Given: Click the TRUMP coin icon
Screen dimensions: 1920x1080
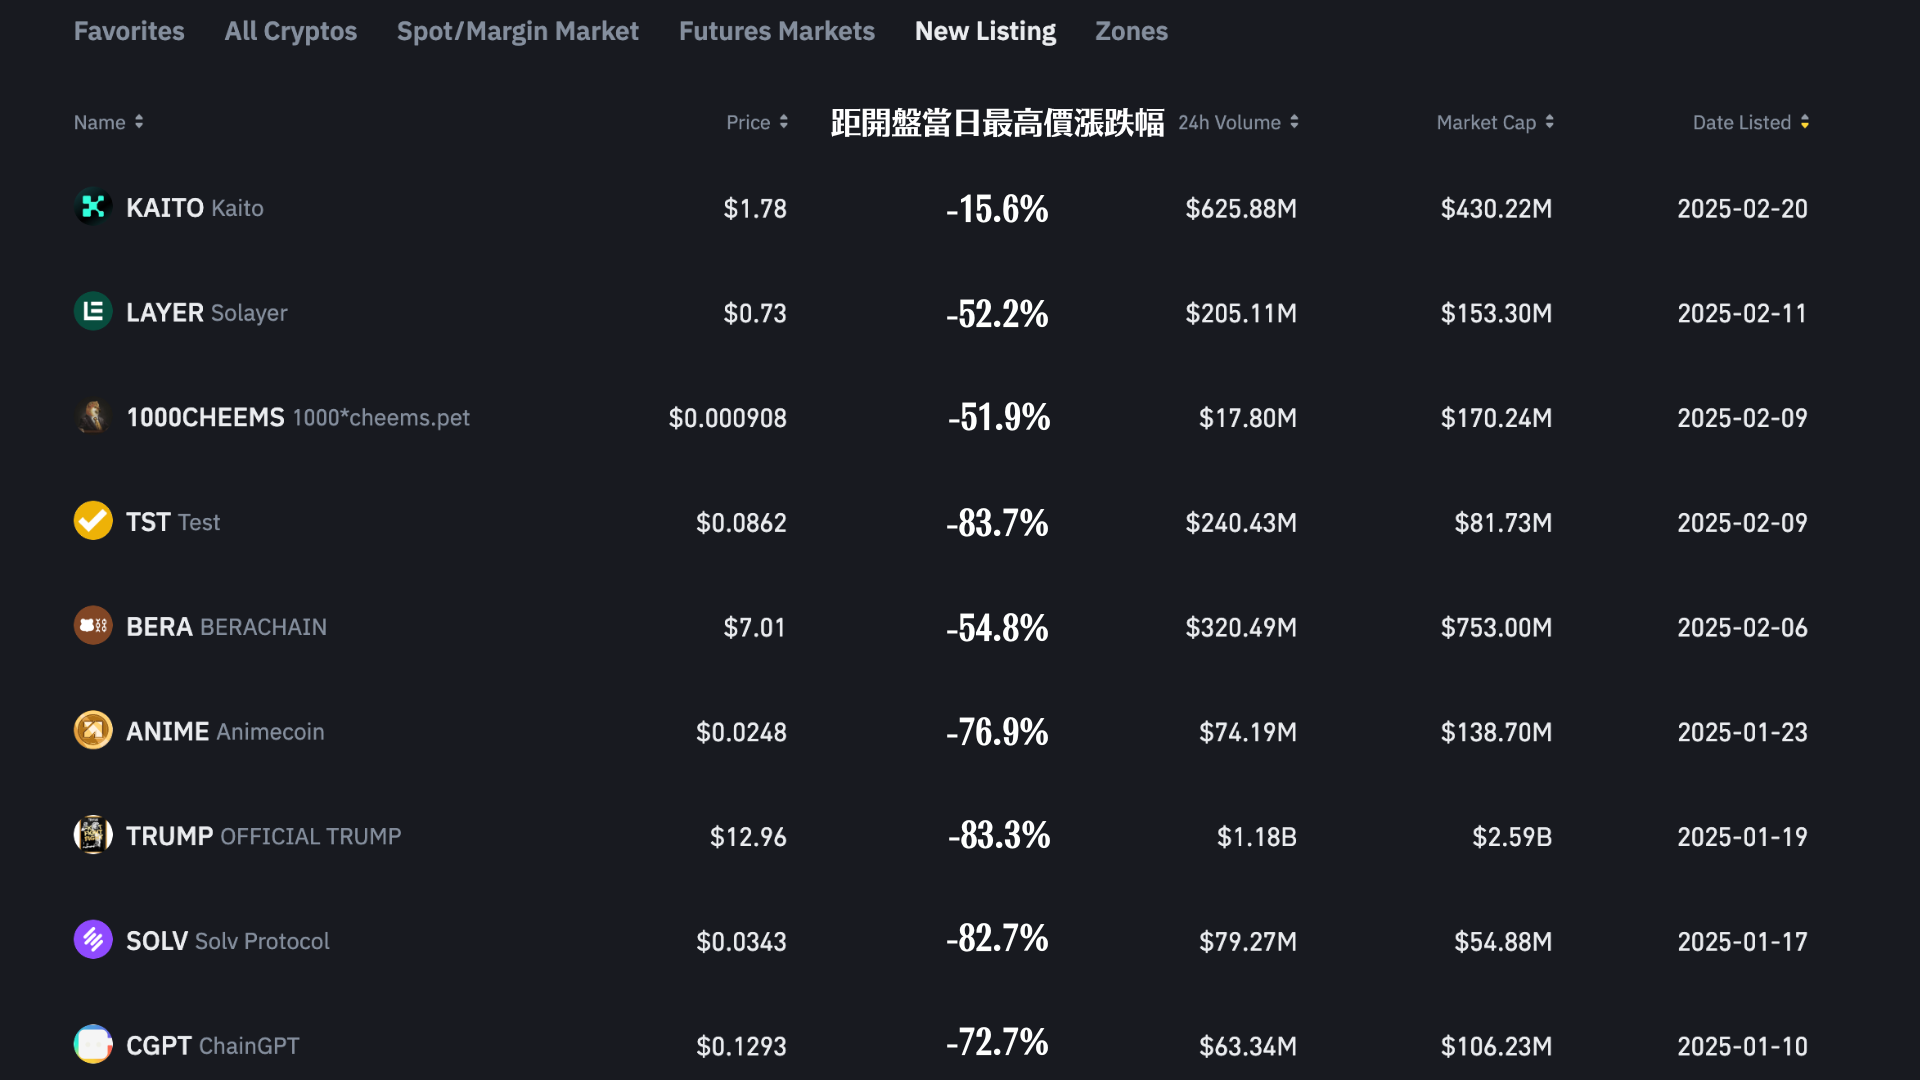Looking at the screenshot, I should click(x=93, y=835).
